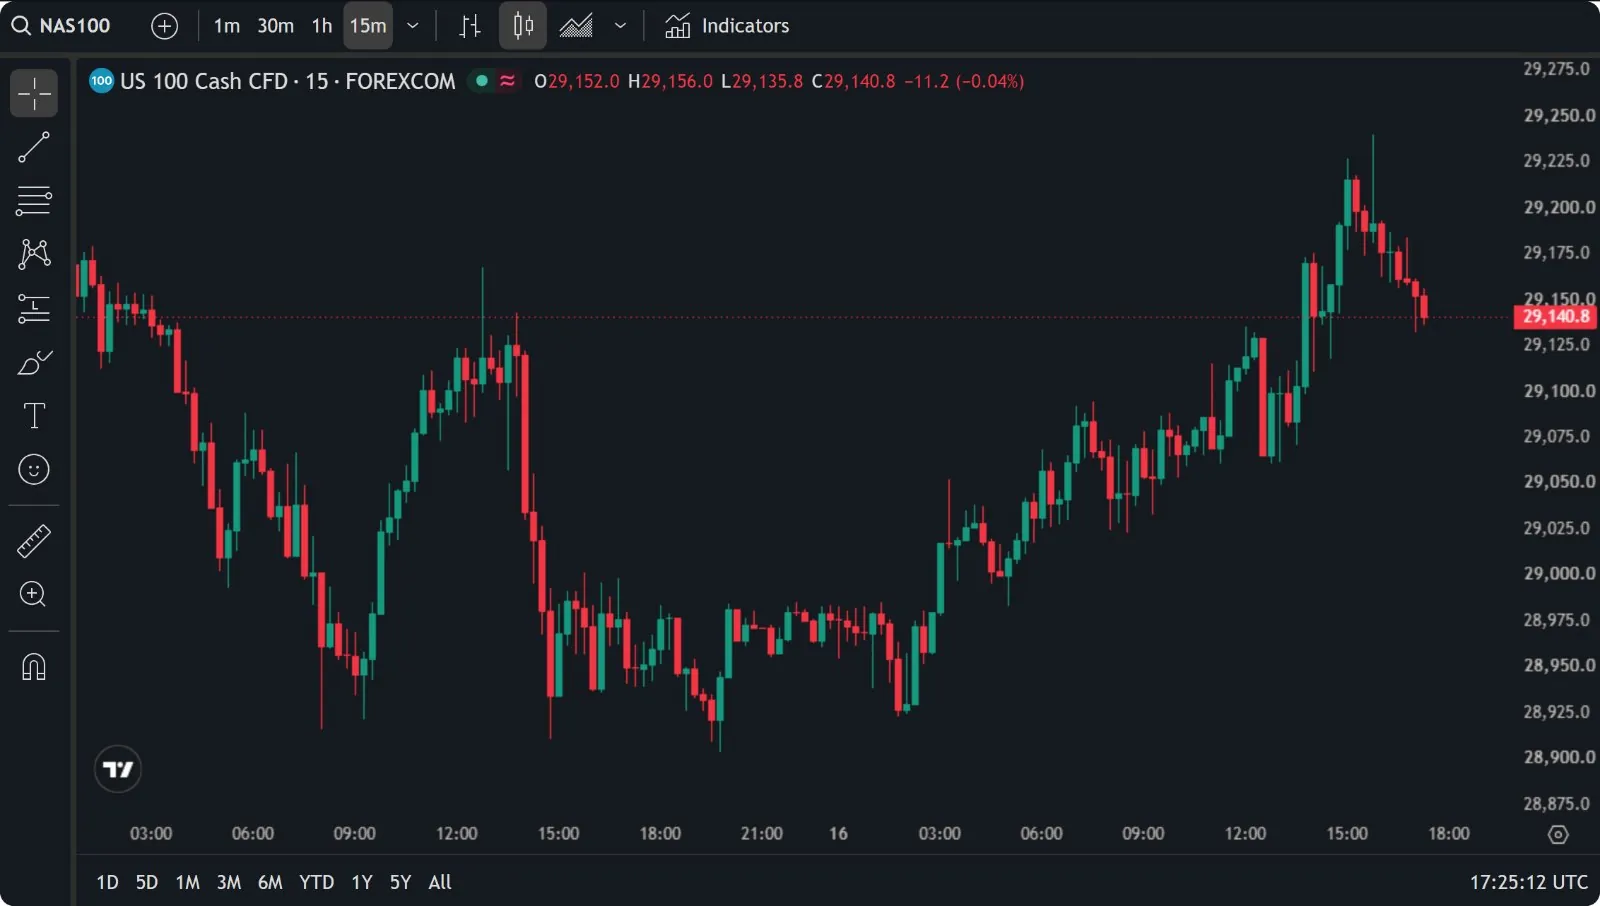This screenshot has height=906, width=1600.
Task: Select the YTD date range
Action: pos(317,882)
